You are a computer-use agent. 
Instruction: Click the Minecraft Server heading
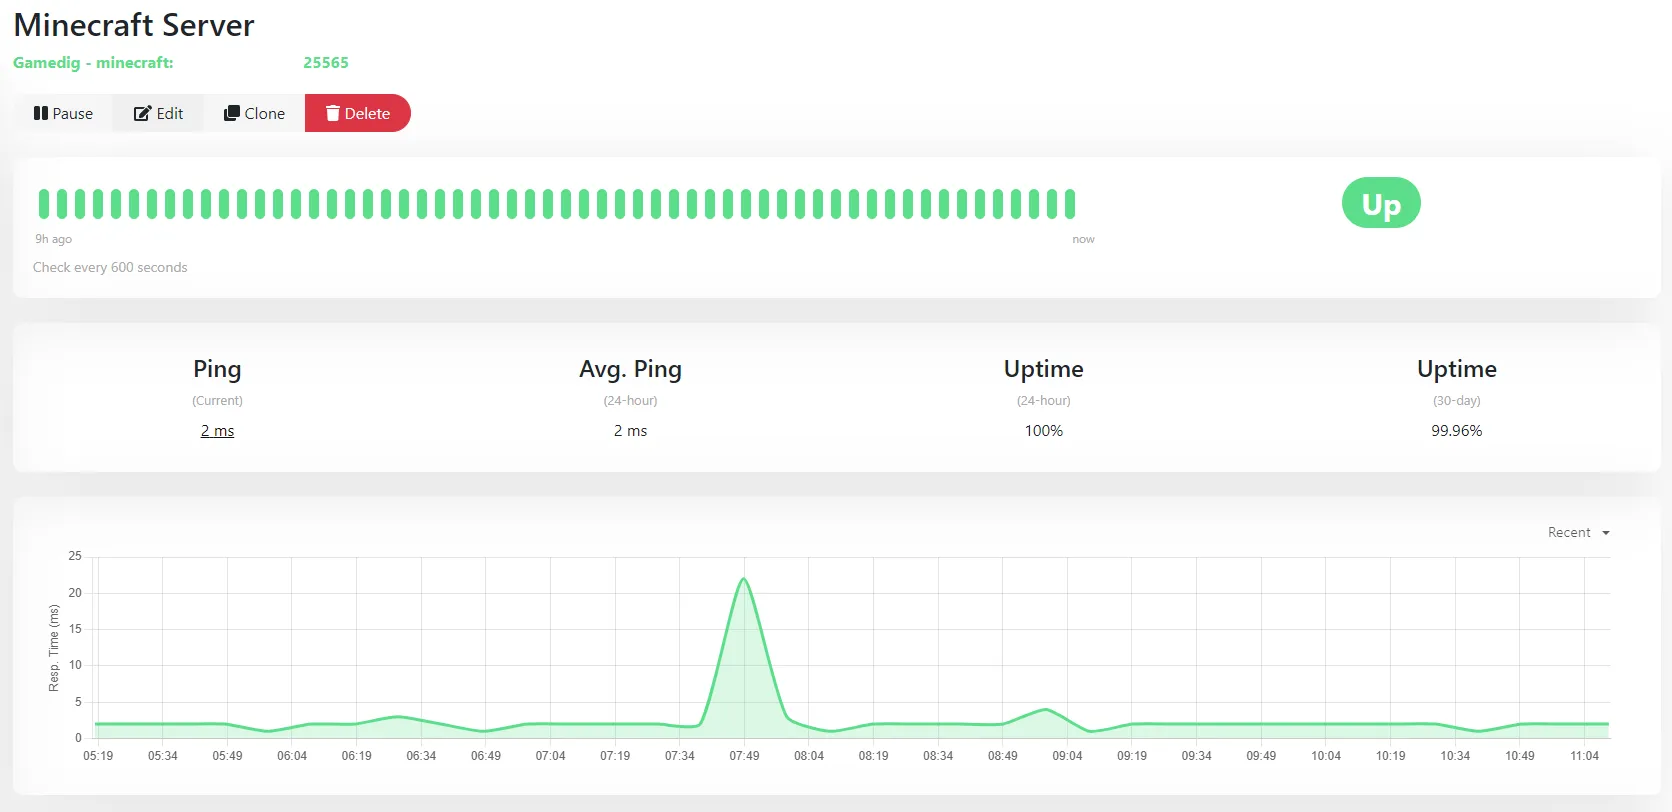pyautogui.click(x=134, y=25)
